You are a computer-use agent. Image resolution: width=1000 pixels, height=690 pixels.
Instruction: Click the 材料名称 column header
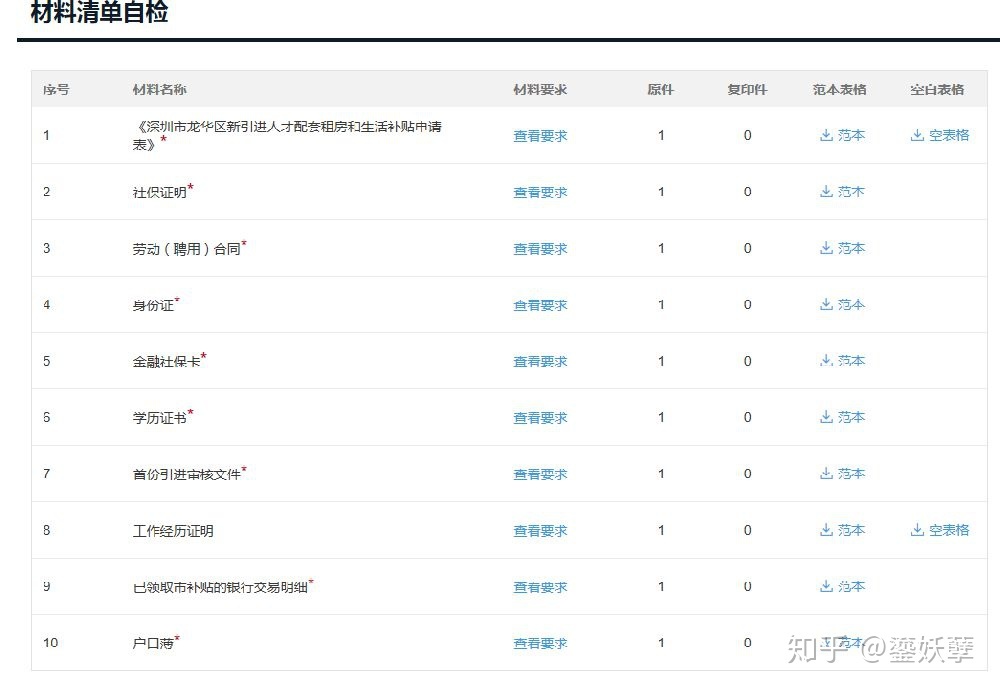[159, 90]
